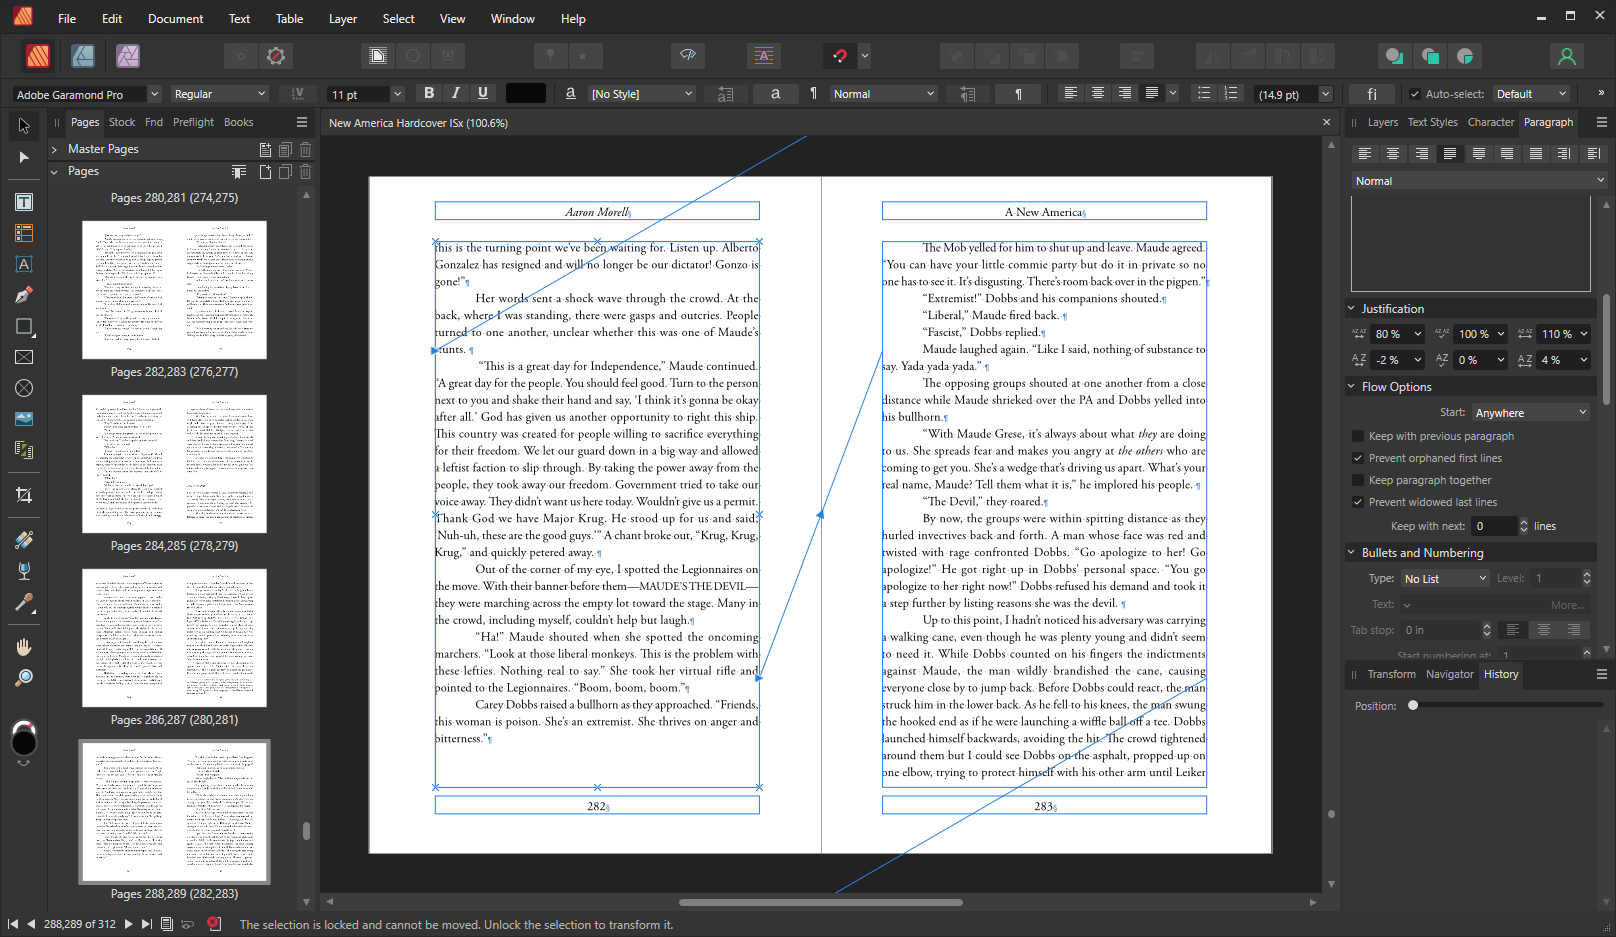
Task: Open Auto-select Default dropdown
Action: tap(1531, 94)
